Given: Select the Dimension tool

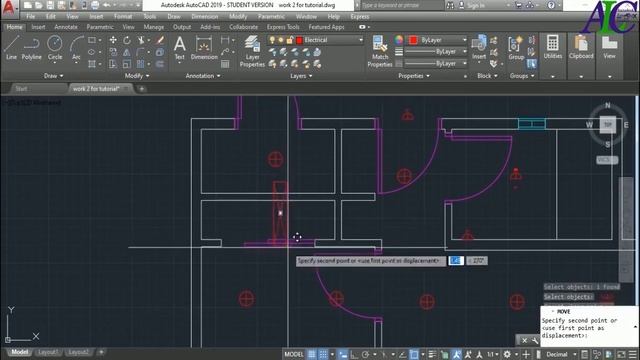Looking at the screenshot, I should [x=204, y=48].
